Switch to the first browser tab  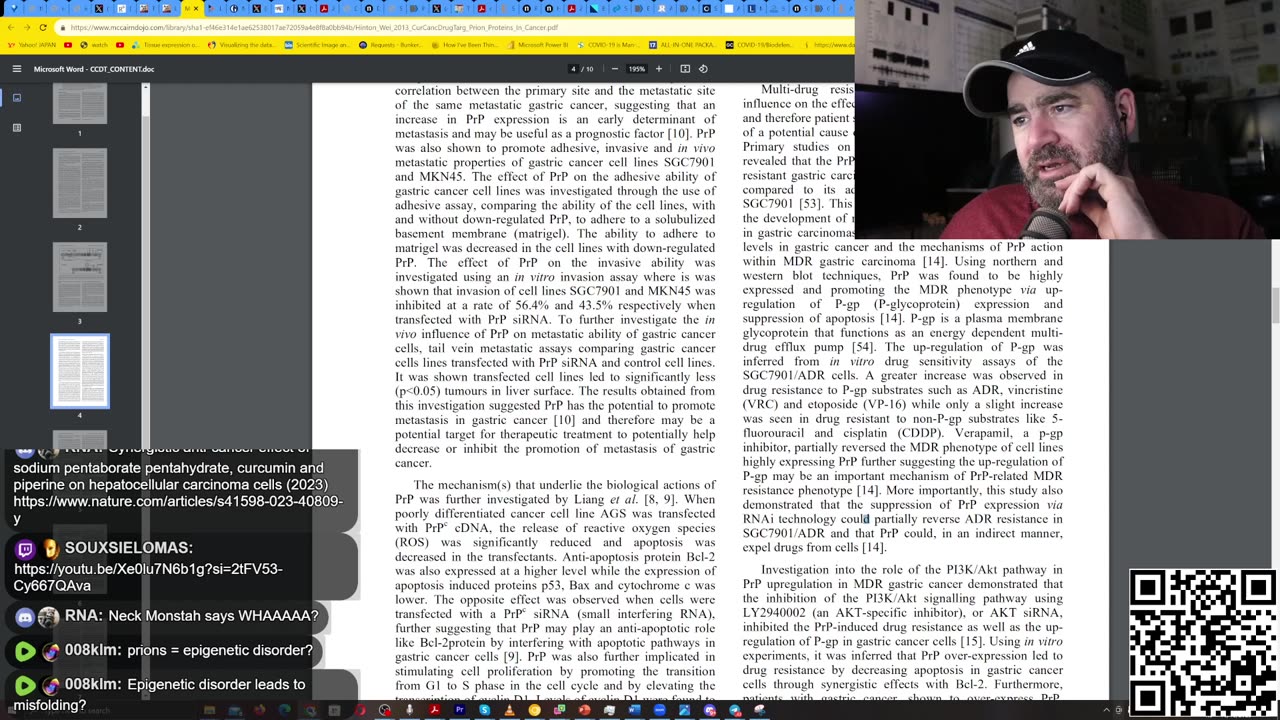tap(14, 8)
